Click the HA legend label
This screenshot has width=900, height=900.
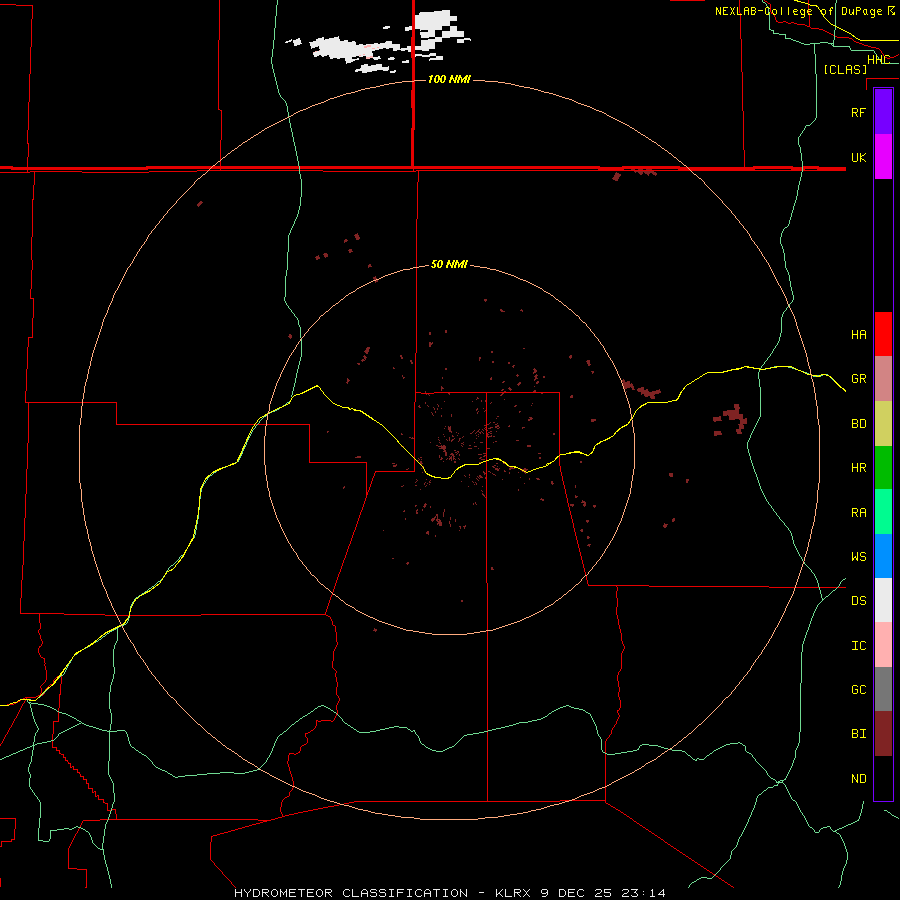click(858, 334)
